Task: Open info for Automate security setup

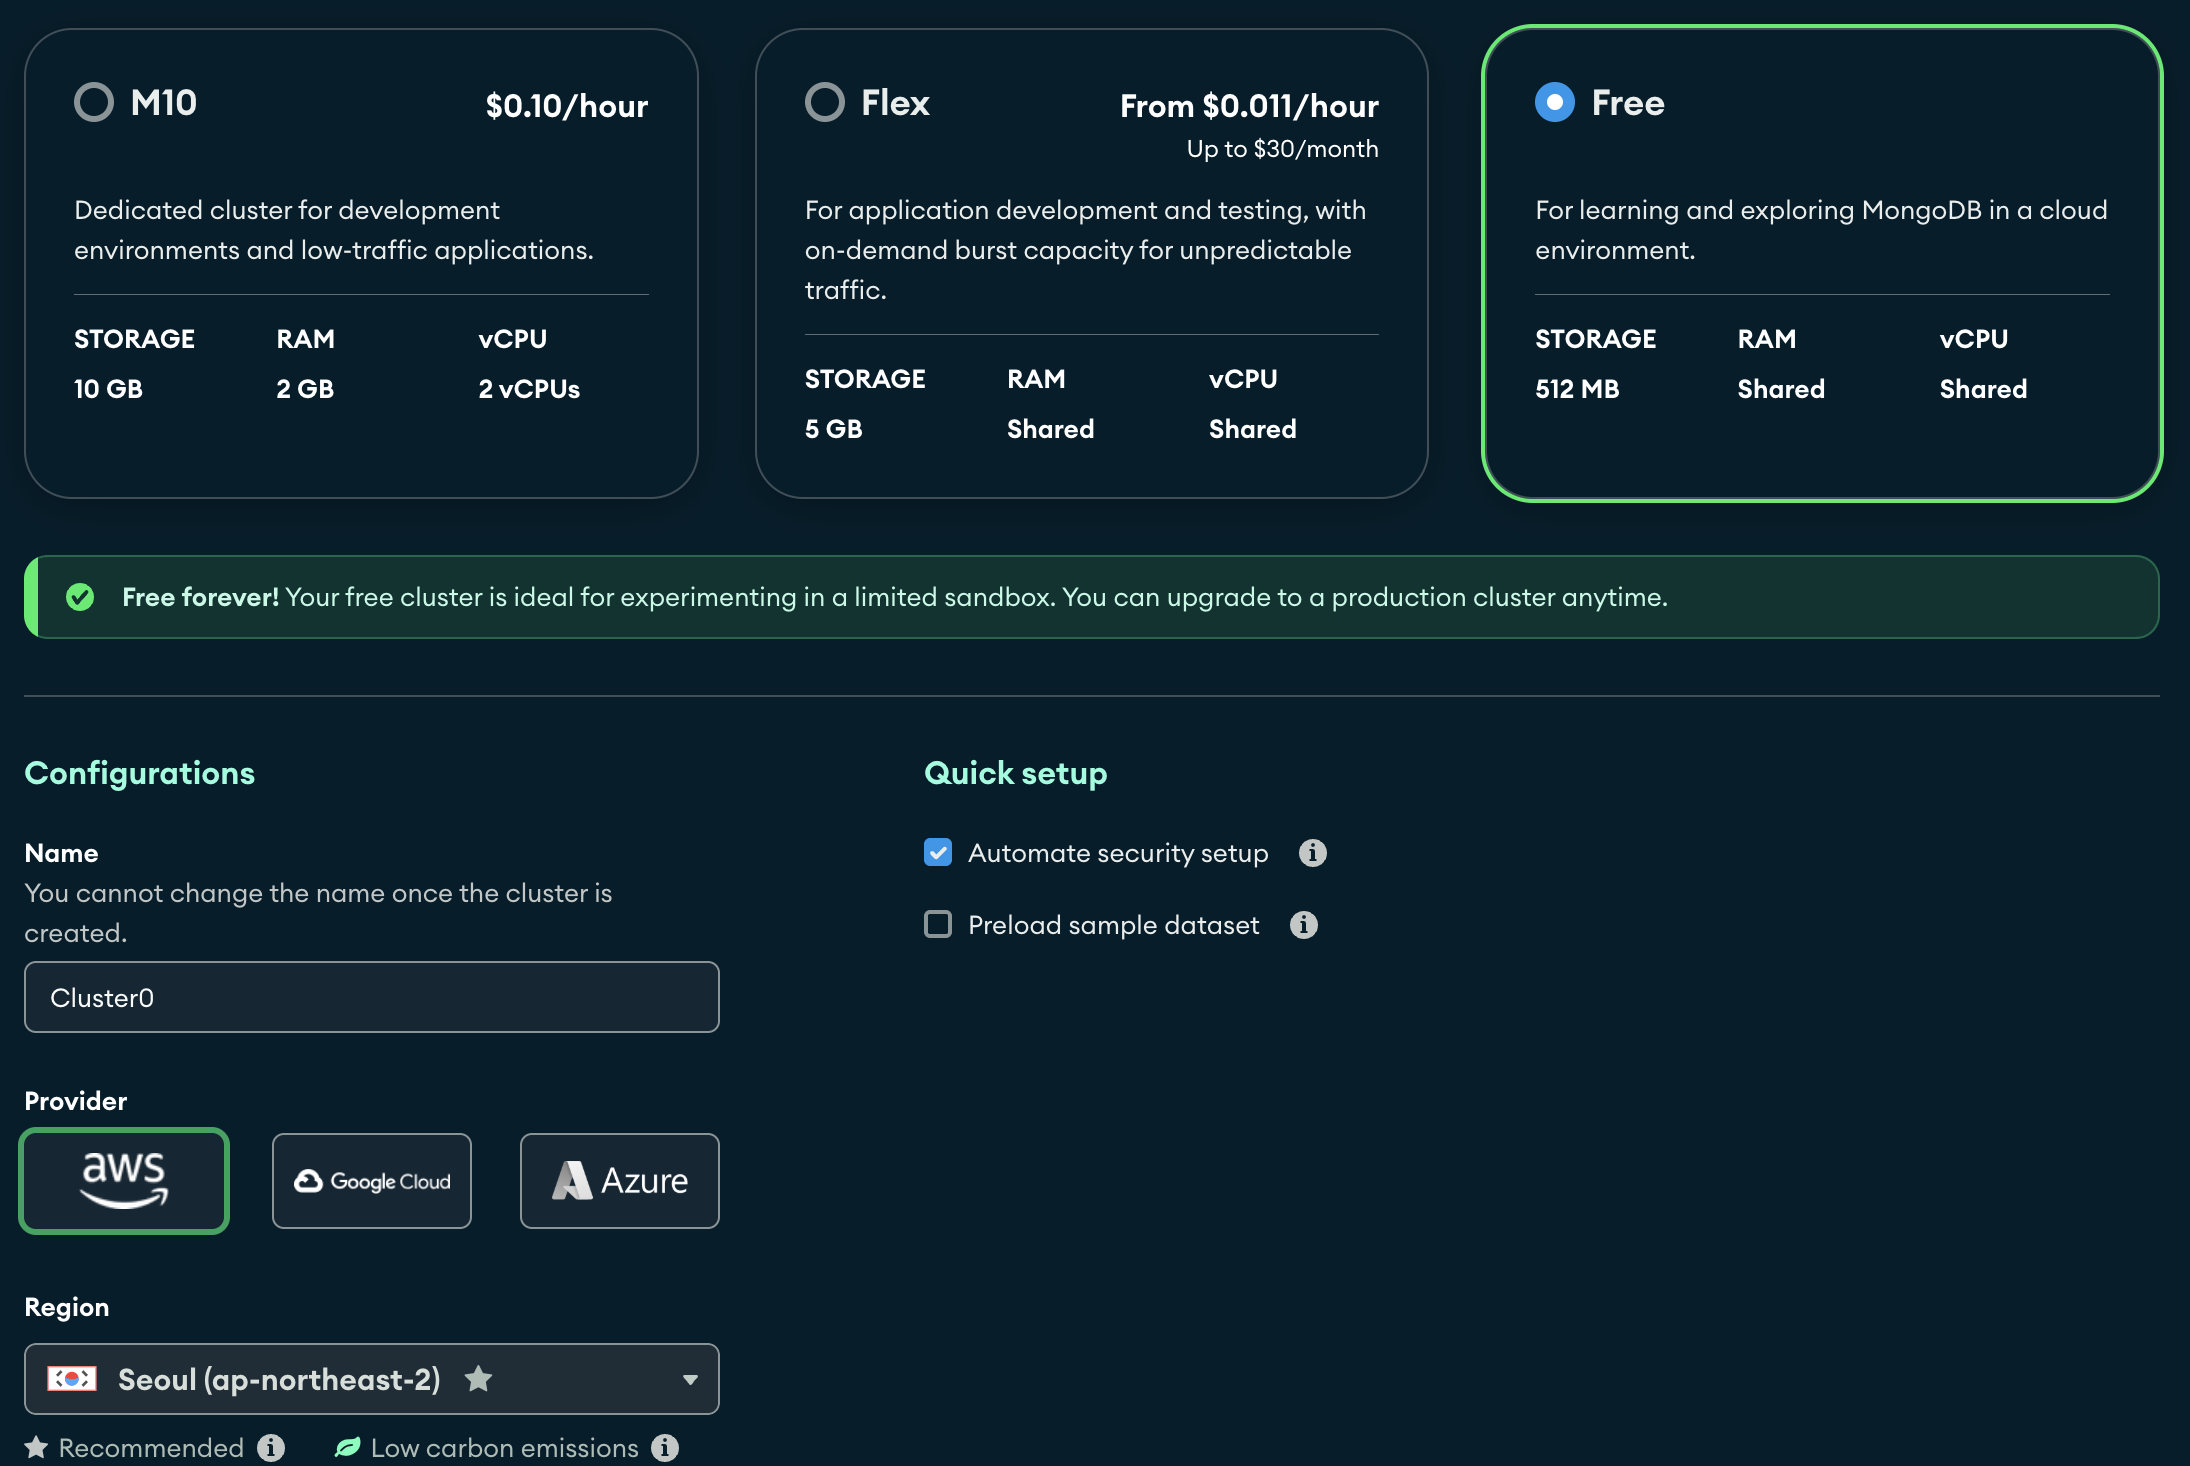Action: 1312,853
